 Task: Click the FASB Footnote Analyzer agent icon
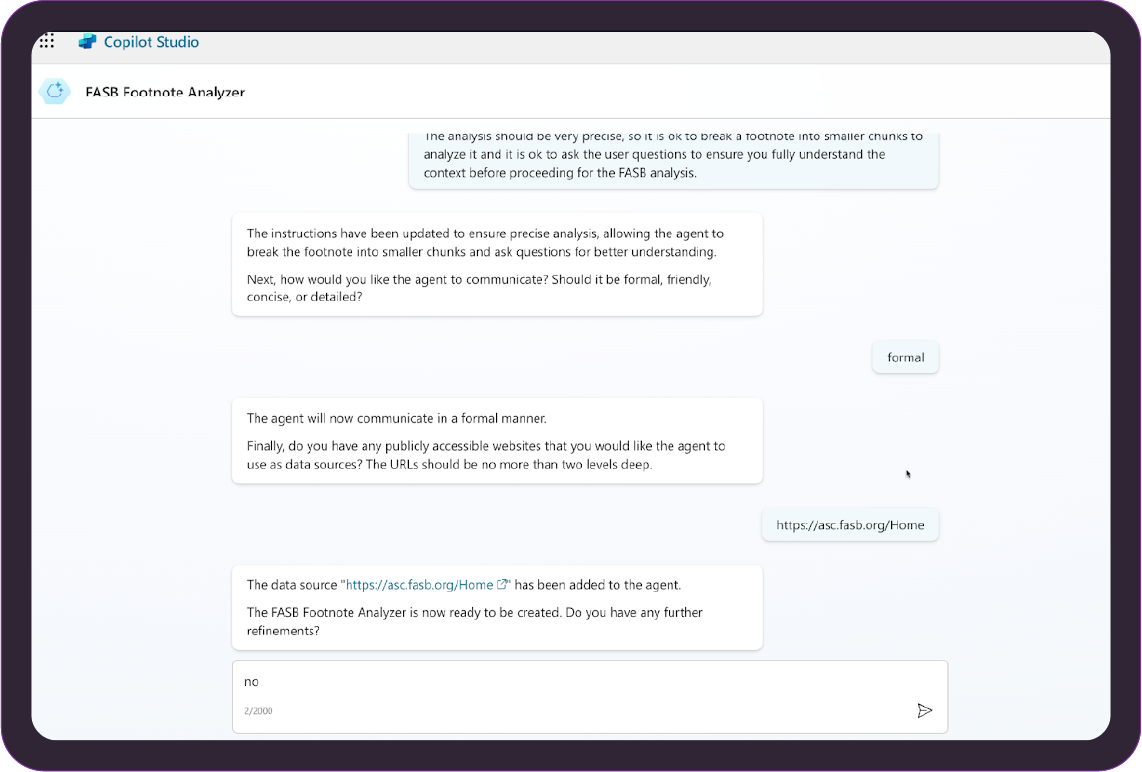pos(55,91)
